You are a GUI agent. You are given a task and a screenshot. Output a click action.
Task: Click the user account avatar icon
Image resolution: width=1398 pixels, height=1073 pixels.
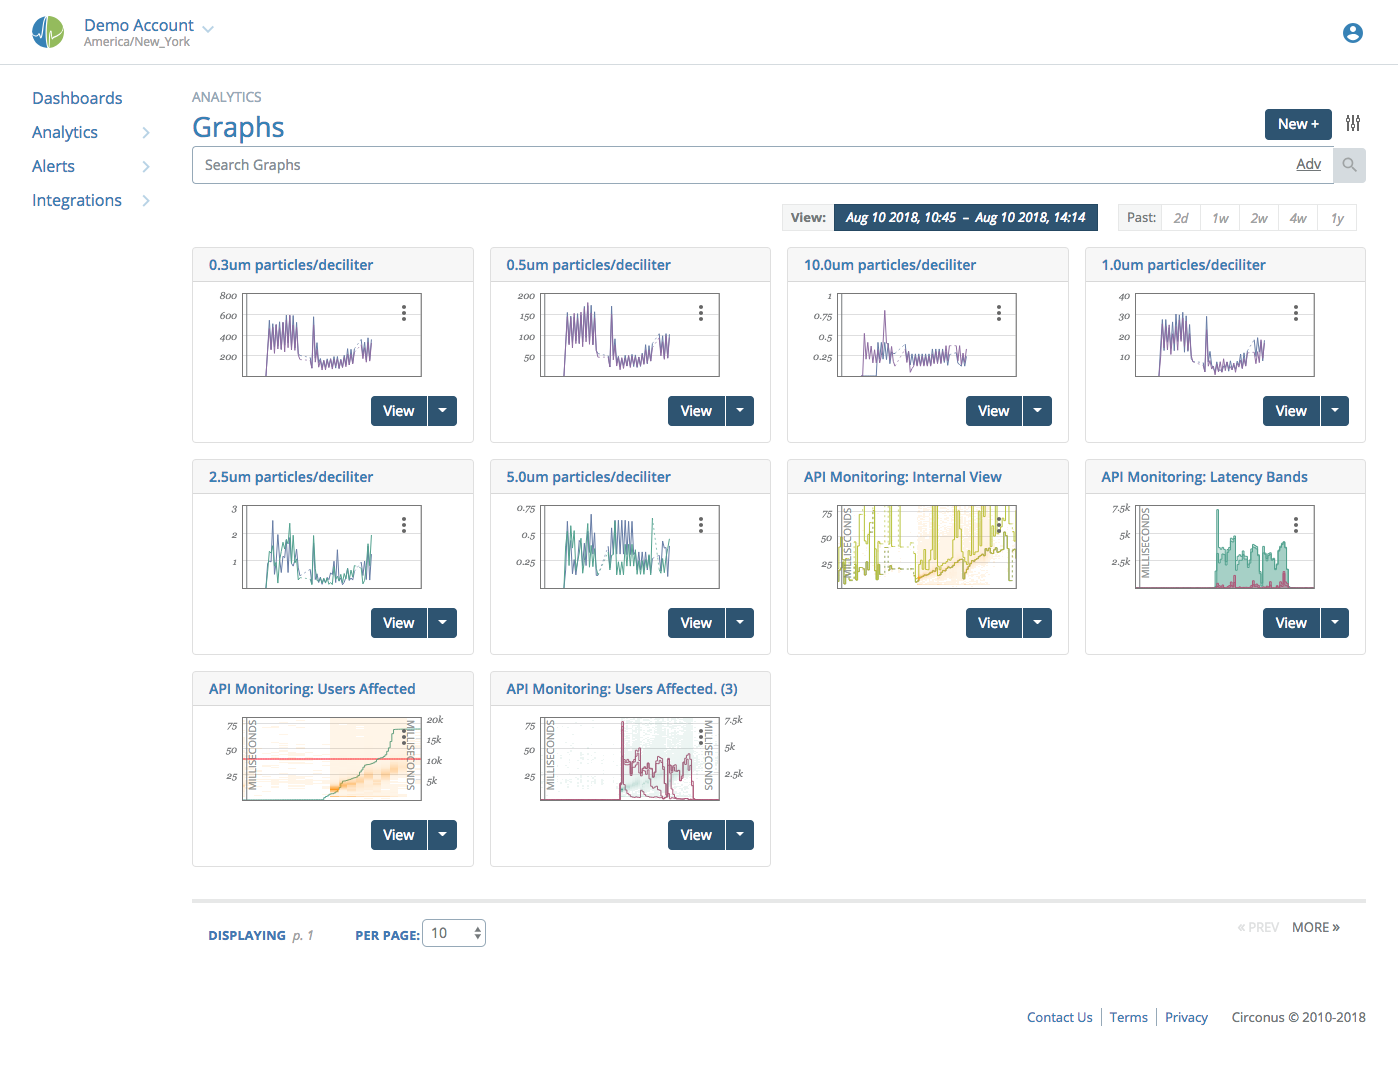click(1353, 32)
